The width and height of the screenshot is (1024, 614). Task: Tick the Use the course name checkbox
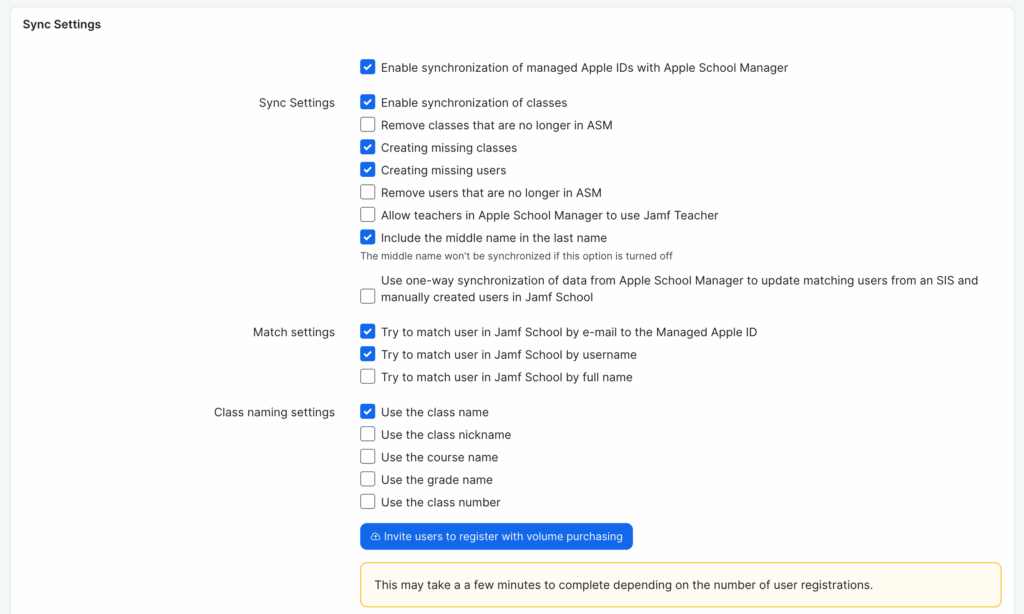368,457
